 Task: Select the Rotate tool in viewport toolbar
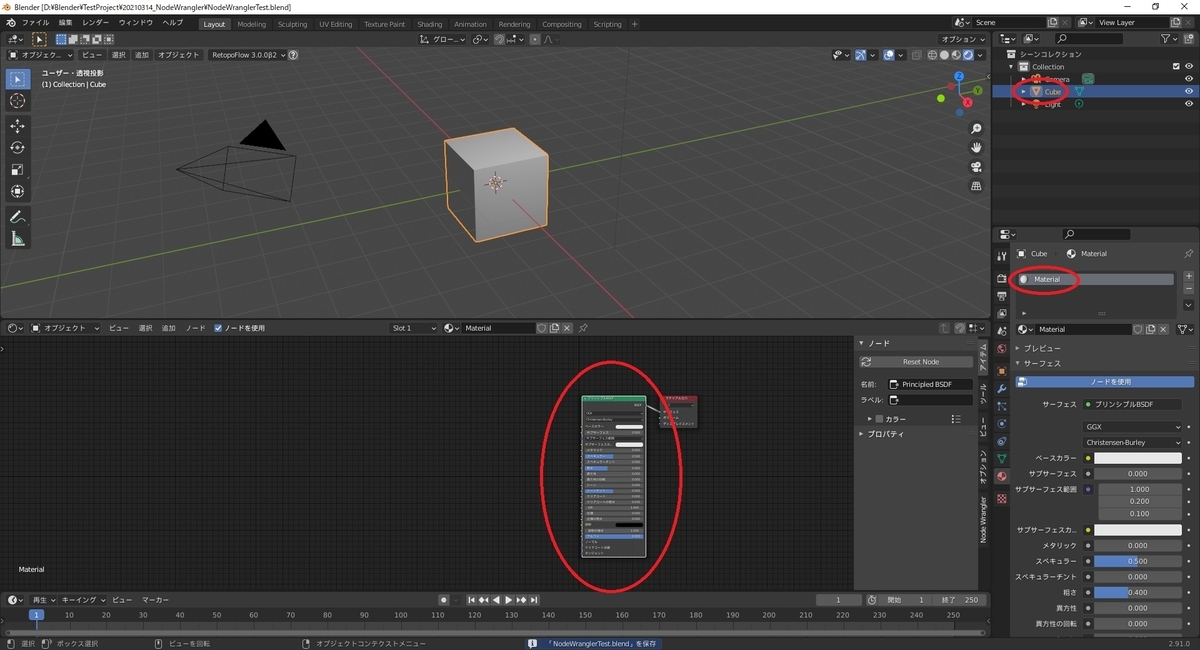(x=18, y=148)
